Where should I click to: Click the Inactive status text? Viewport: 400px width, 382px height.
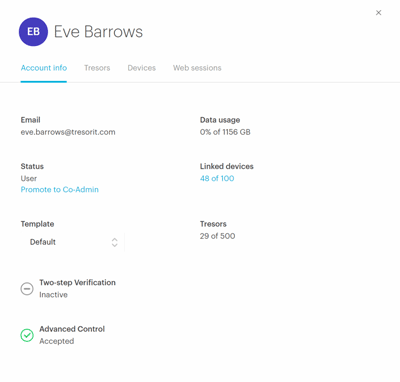coord(53,295)
